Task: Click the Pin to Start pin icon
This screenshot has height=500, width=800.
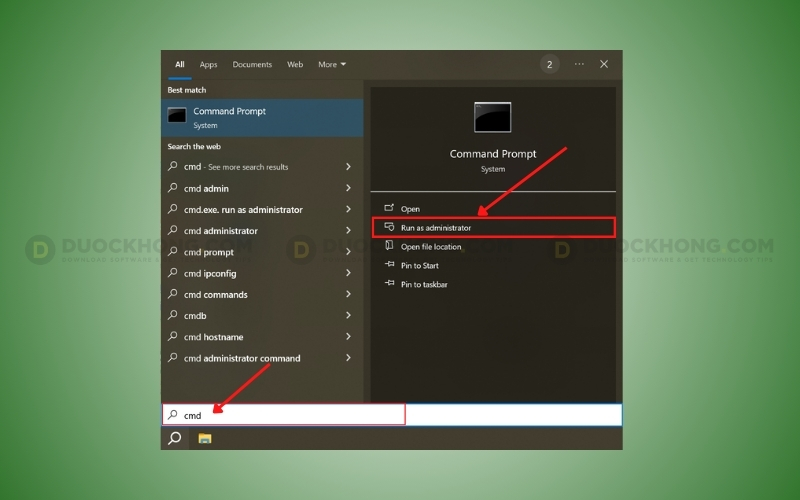Action: tap(389, 264)
